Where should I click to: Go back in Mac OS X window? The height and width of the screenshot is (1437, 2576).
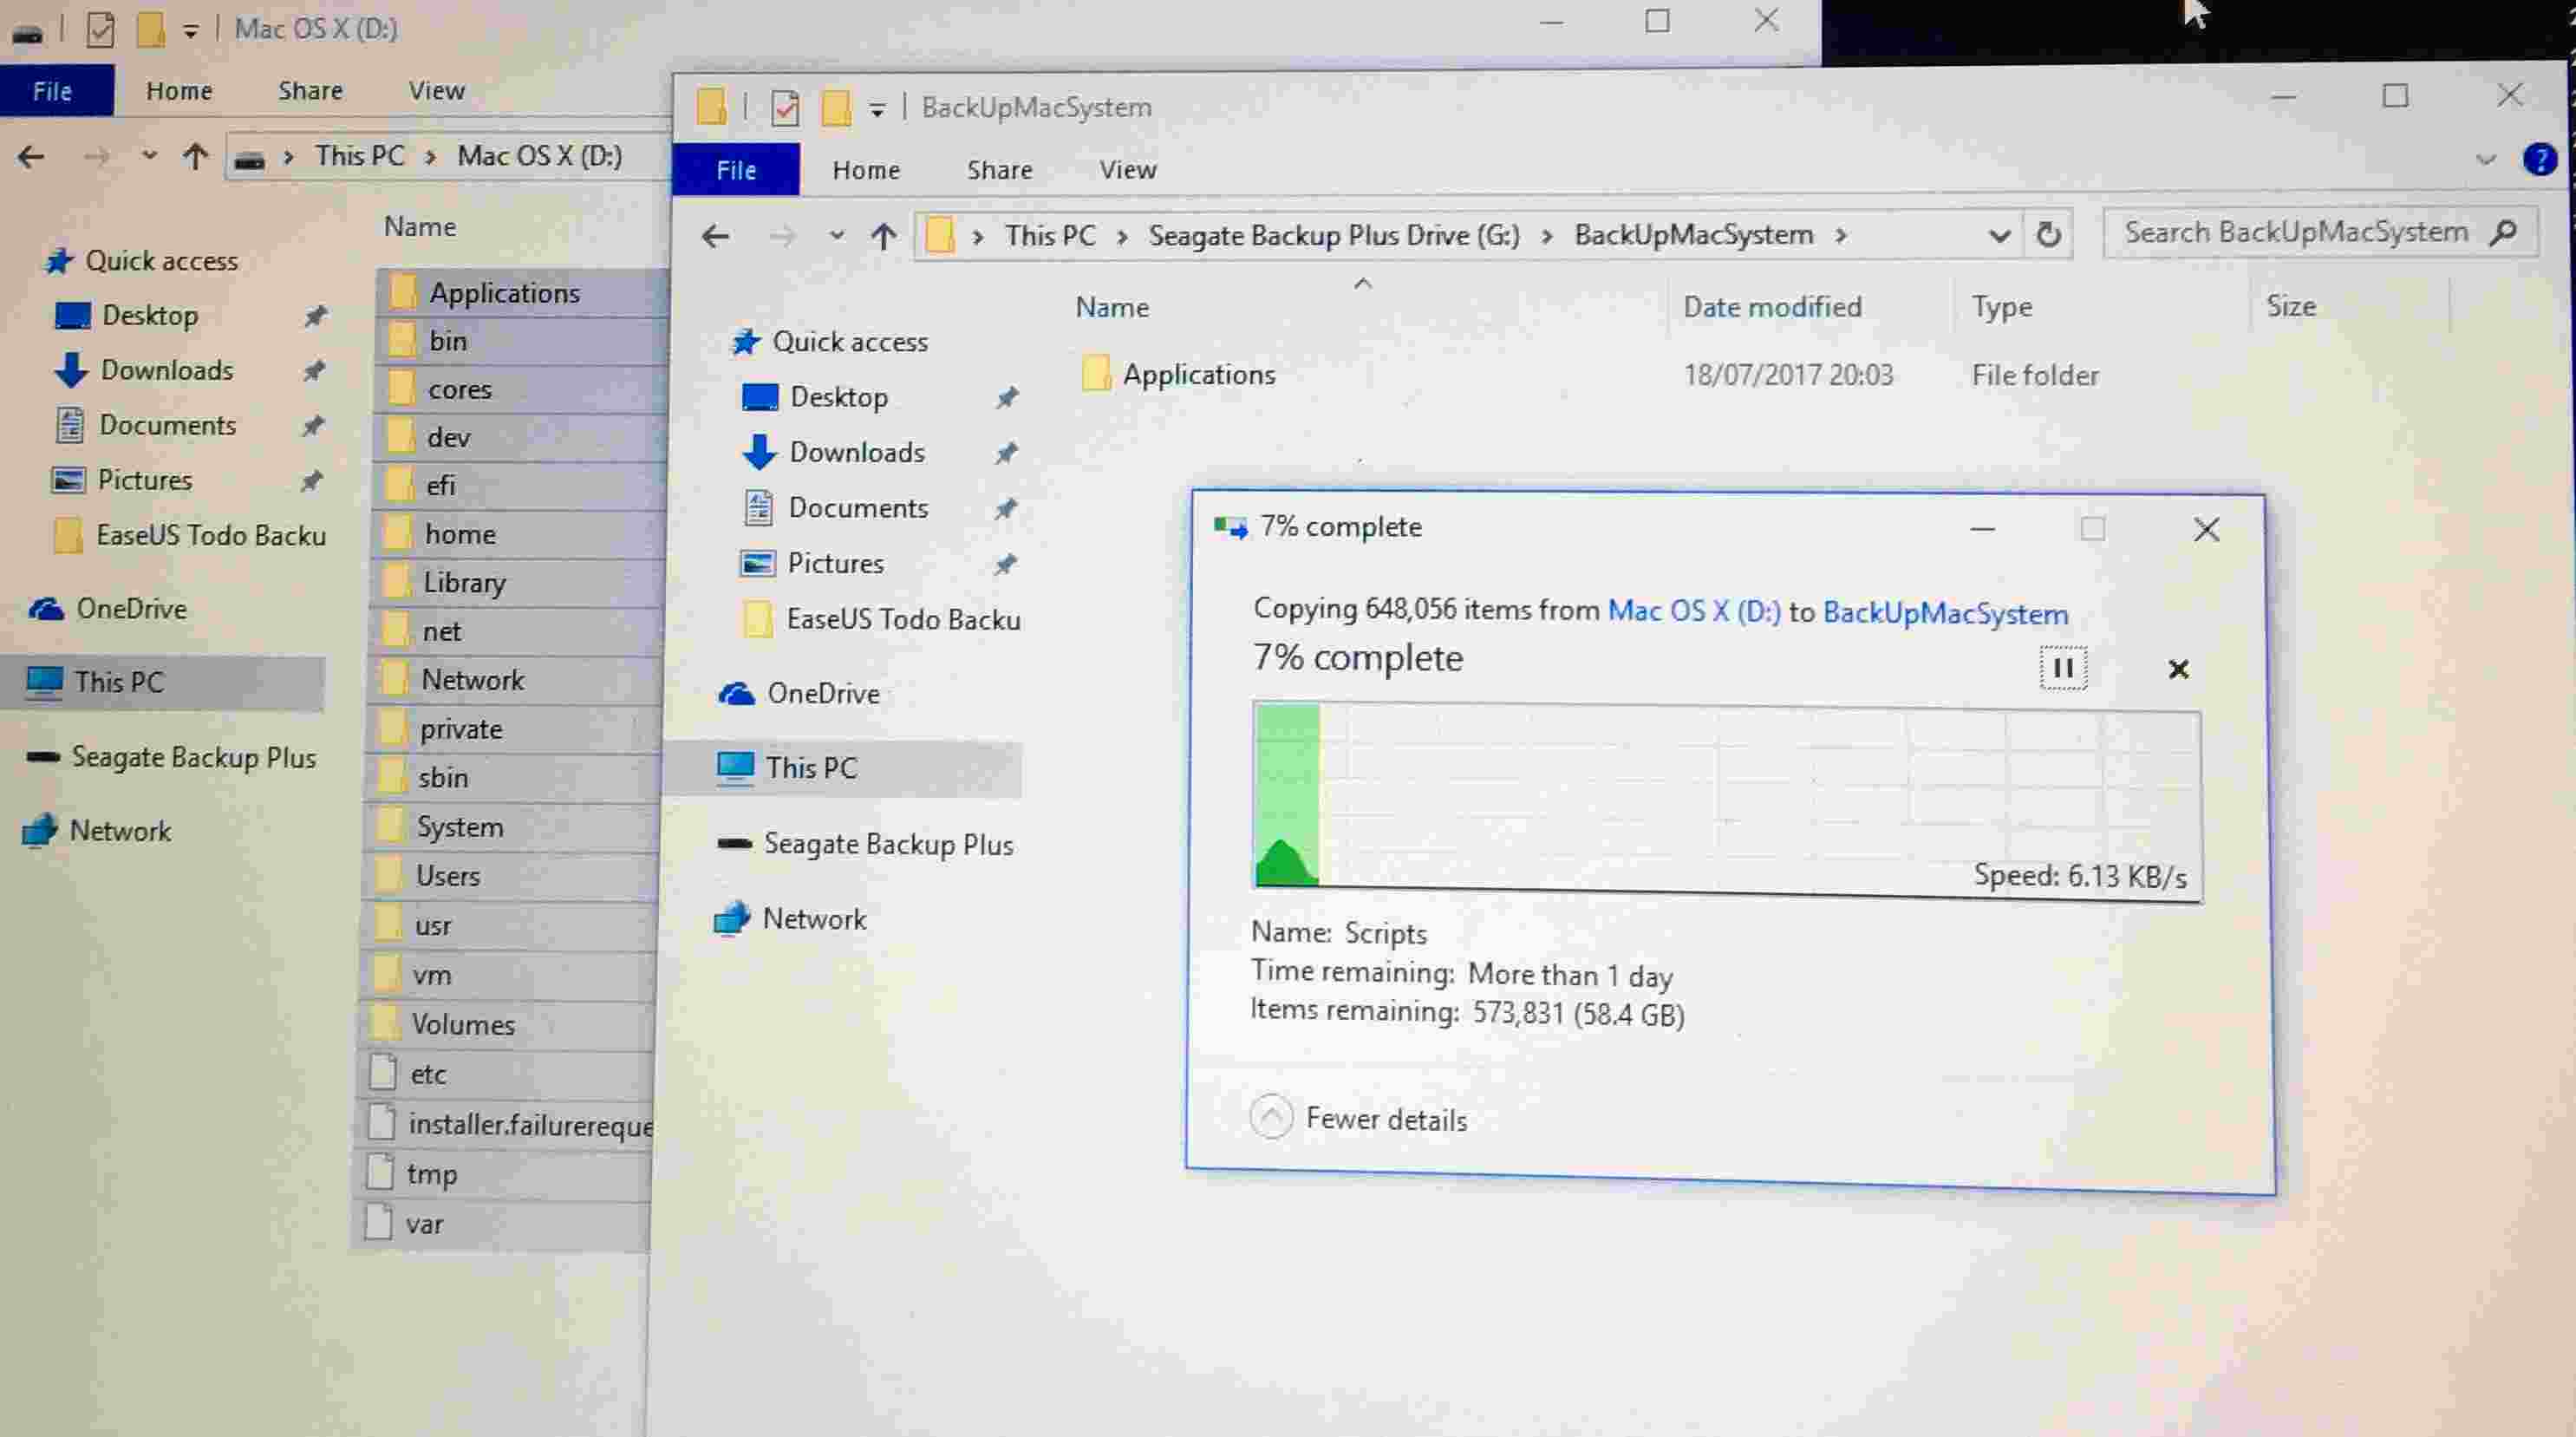point(31,156)
